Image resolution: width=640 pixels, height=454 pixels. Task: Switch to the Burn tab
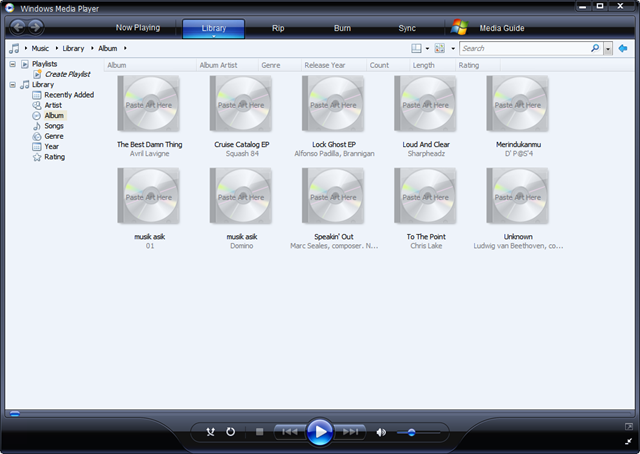pos(342,28)
